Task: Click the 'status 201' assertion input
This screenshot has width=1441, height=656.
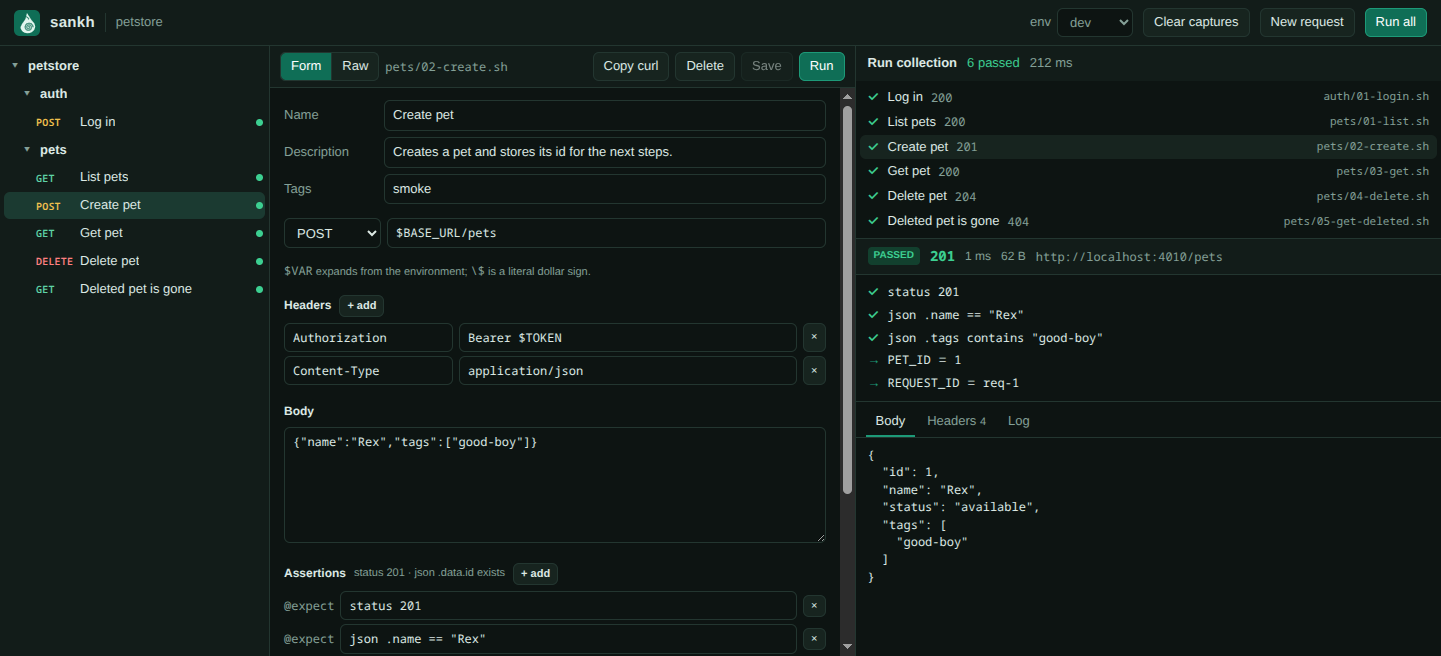Action: [568, 606]
